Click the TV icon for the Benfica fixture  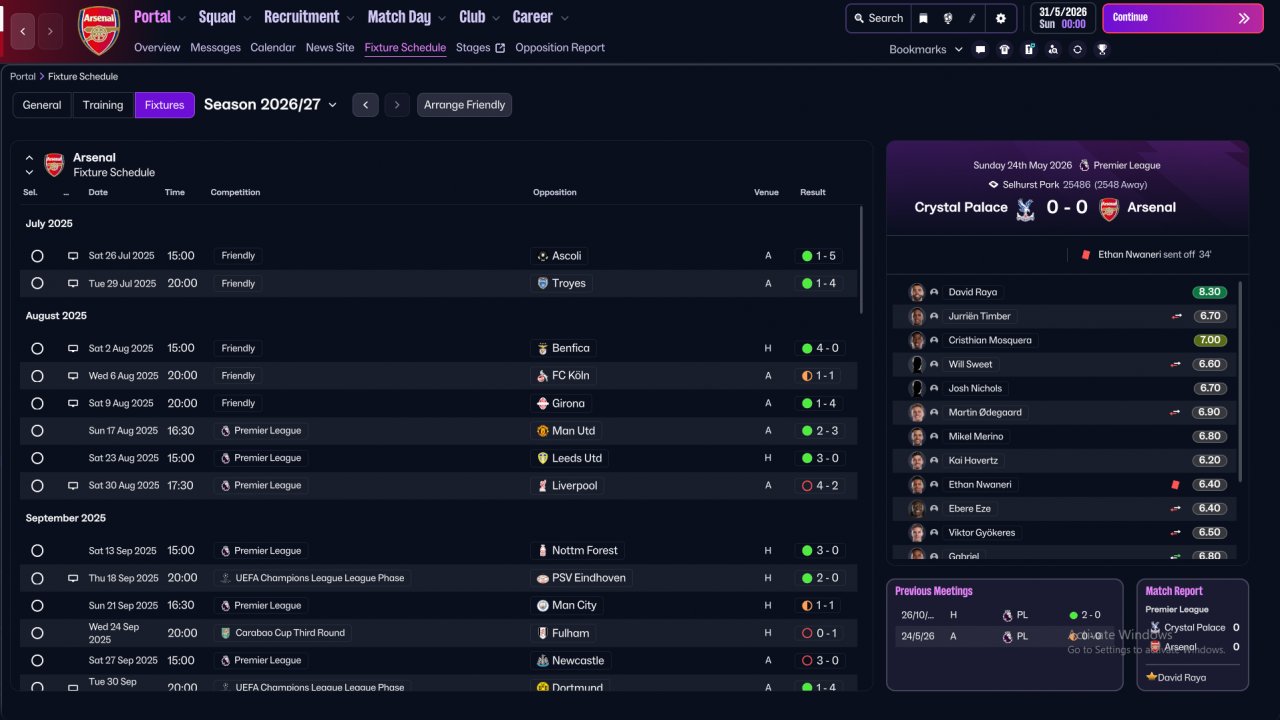click(73, 349)
